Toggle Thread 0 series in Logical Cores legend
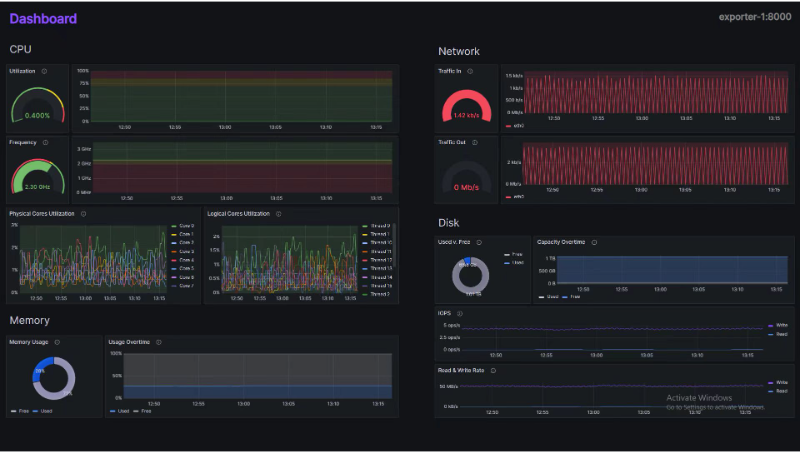This screenshot has height=453, width=800. (376, 226)
